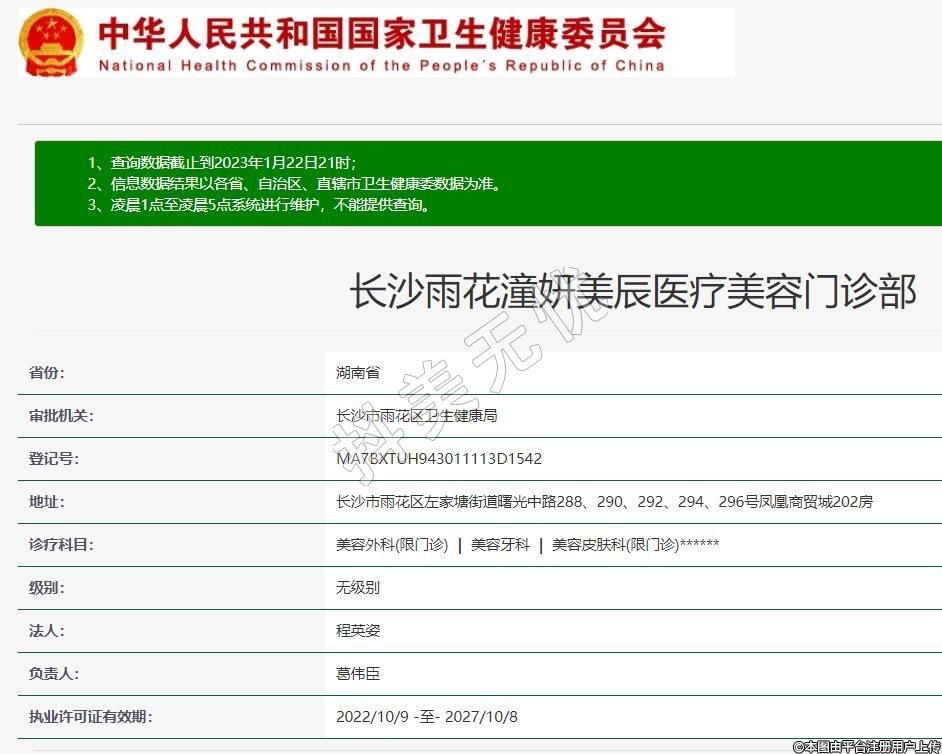The image size is (942, 754).
Task: Click the 中华人民共和国国家卫生健康委员会 header title
Action: pos(381,34)
